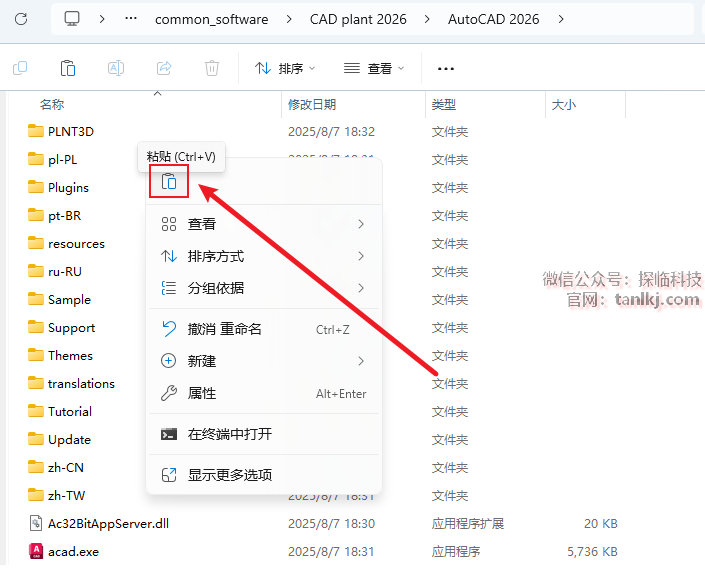This screenshot has width=705, height=571.
Task: Click the date 2025/8/7 18:32 for PLNT3D
Action: (x=331, y=132)
